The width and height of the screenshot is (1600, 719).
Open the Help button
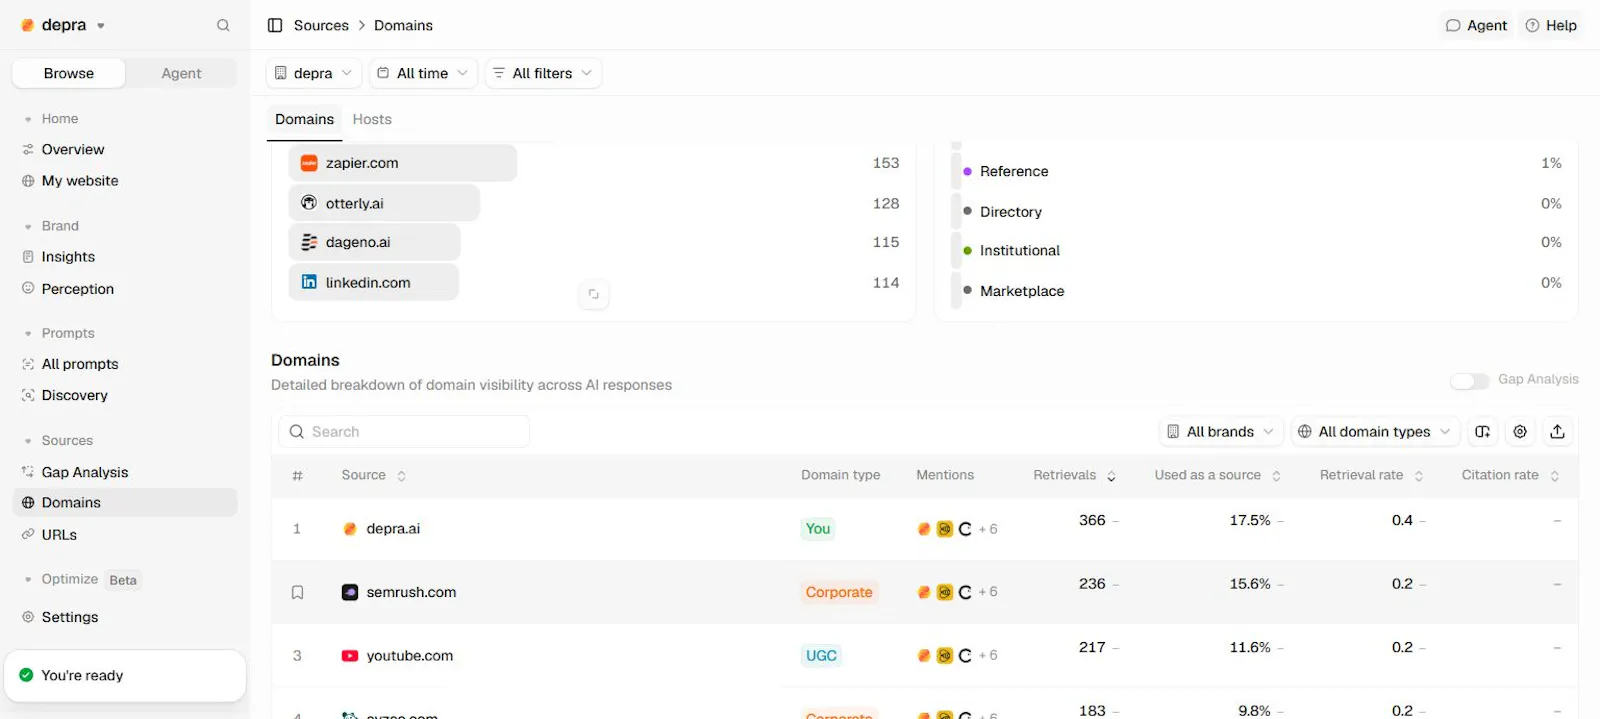pyautogui.click(x=1551, y=25)
